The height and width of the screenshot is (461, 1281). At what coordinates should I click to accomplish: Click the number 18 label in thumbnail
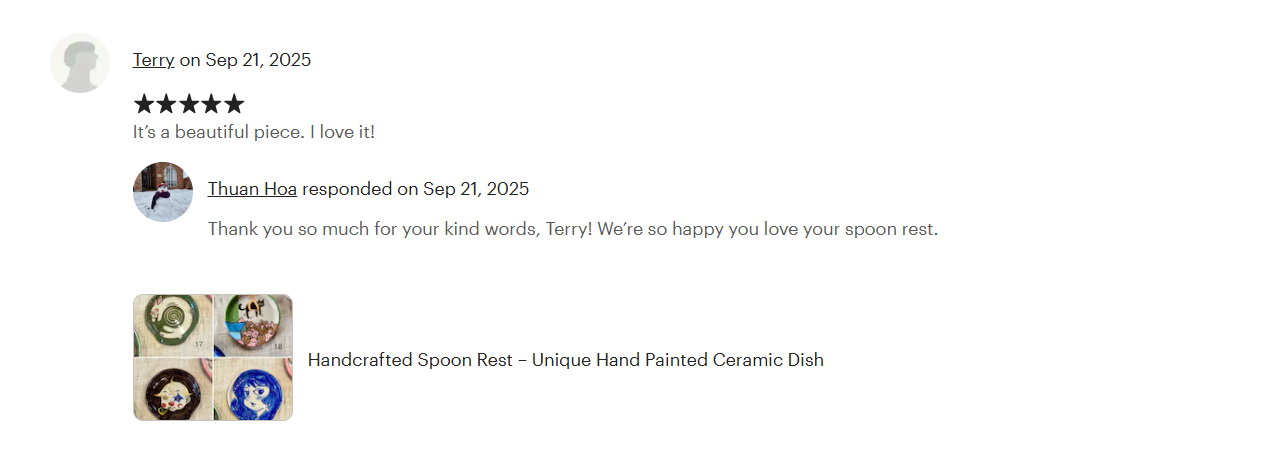tap(278, 346)
